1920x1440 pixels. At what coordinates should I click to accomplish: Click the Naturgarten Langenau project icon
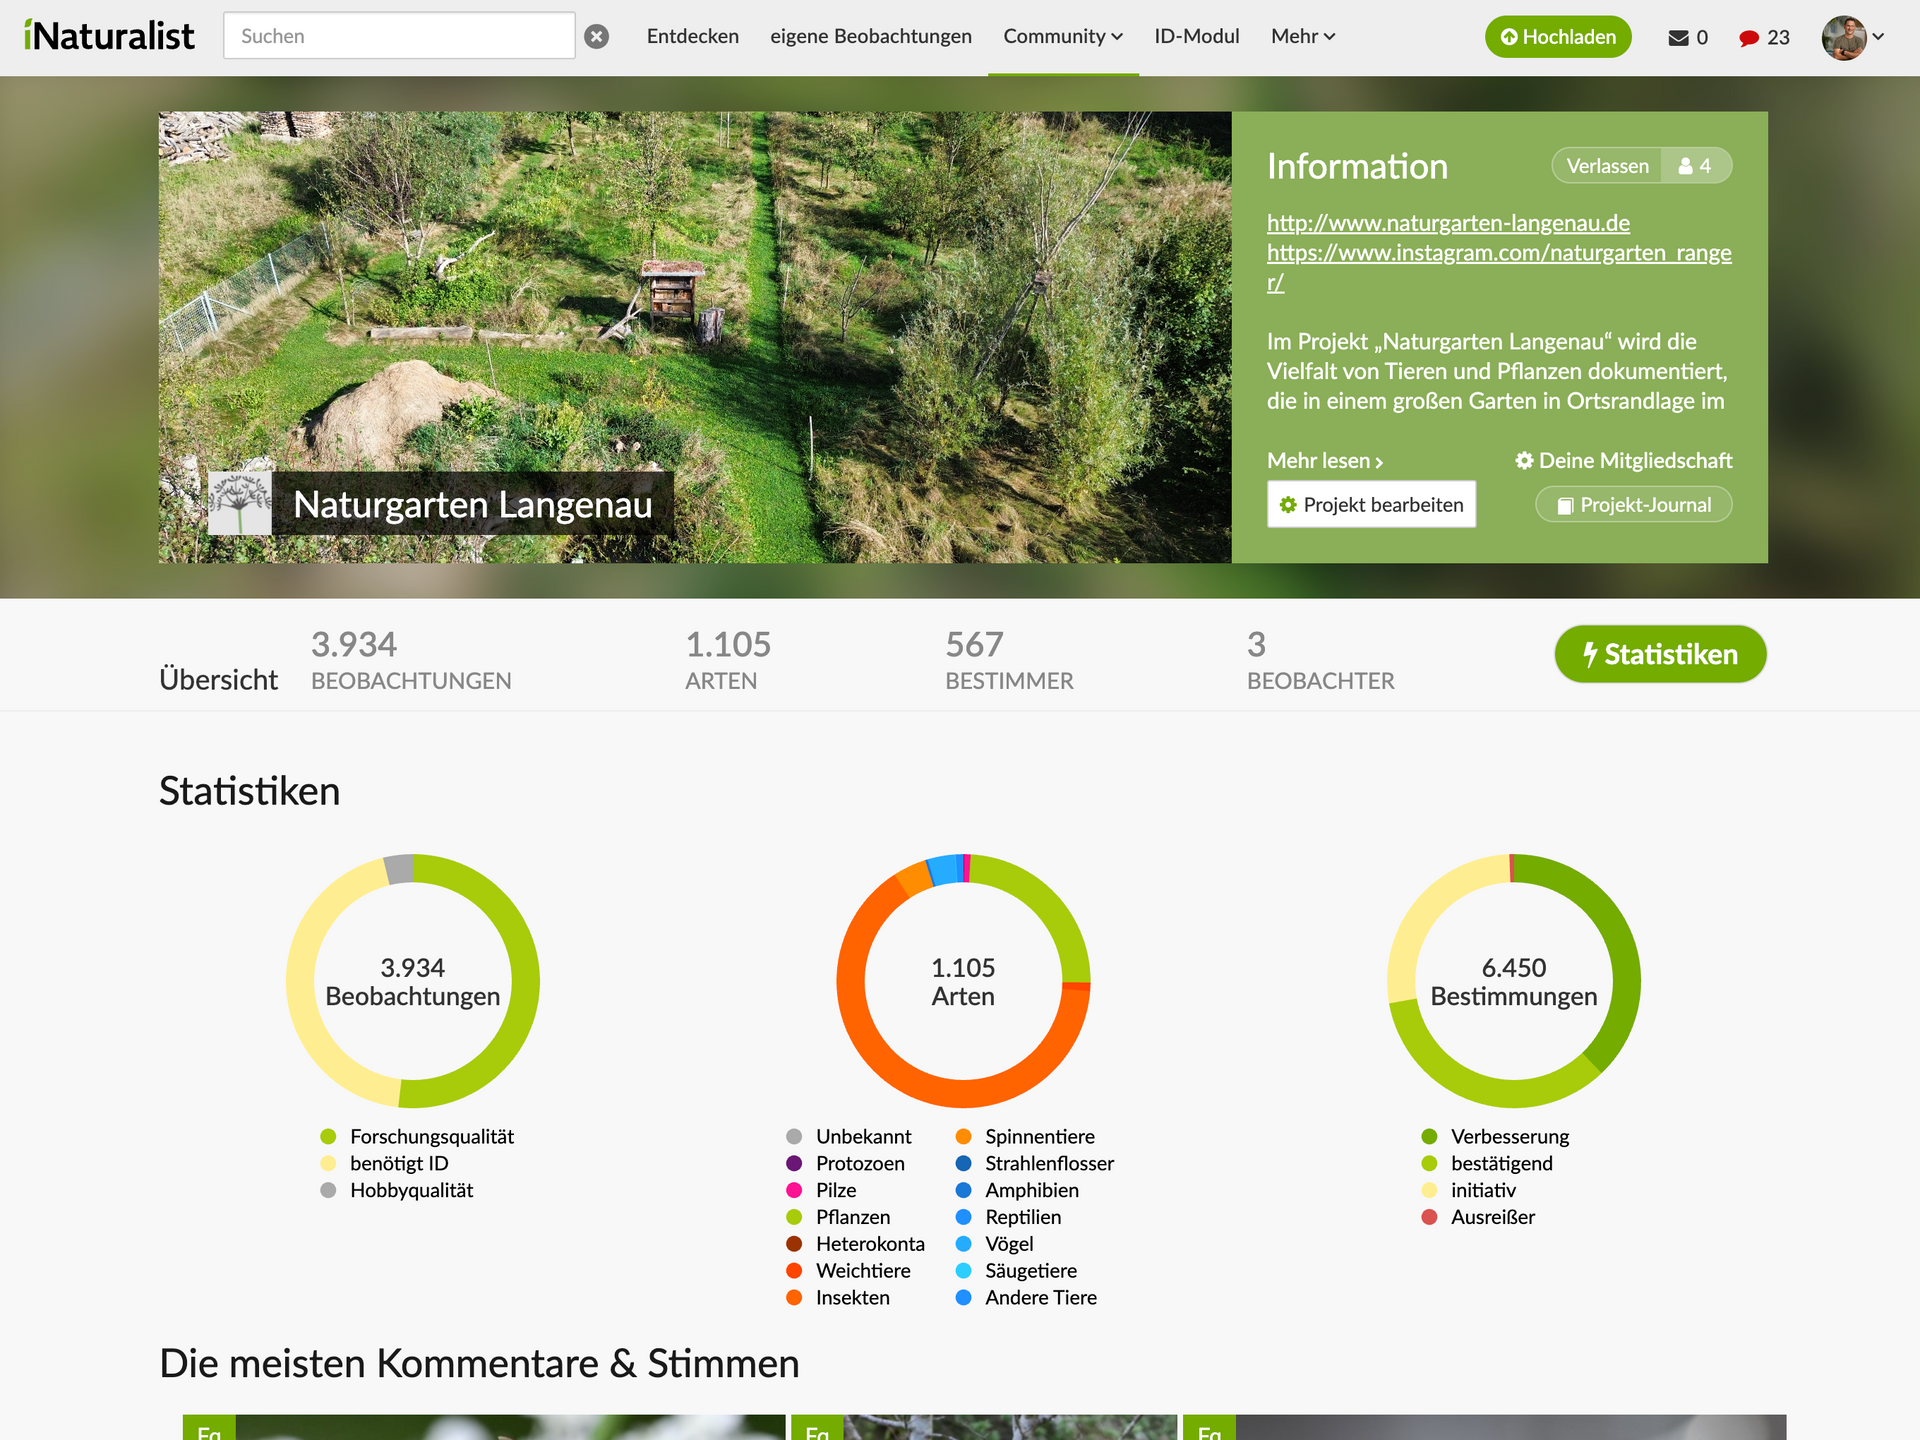click(240, 503)
